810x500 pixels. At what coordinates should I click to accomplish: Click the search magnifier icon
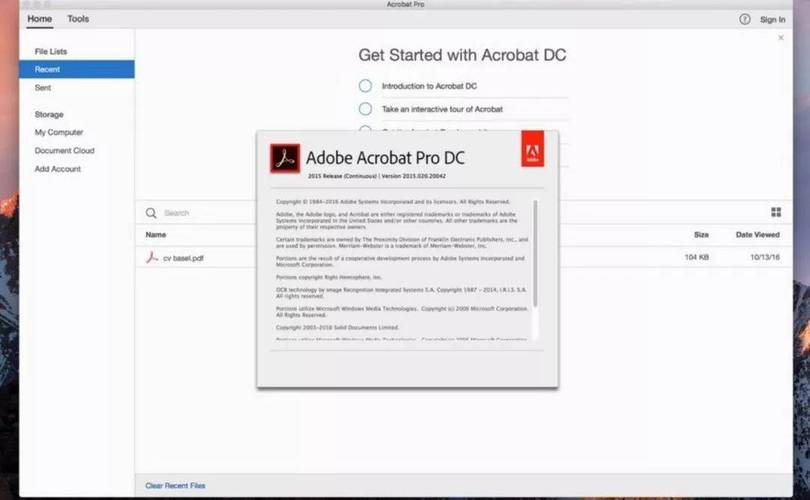[151, 213]
